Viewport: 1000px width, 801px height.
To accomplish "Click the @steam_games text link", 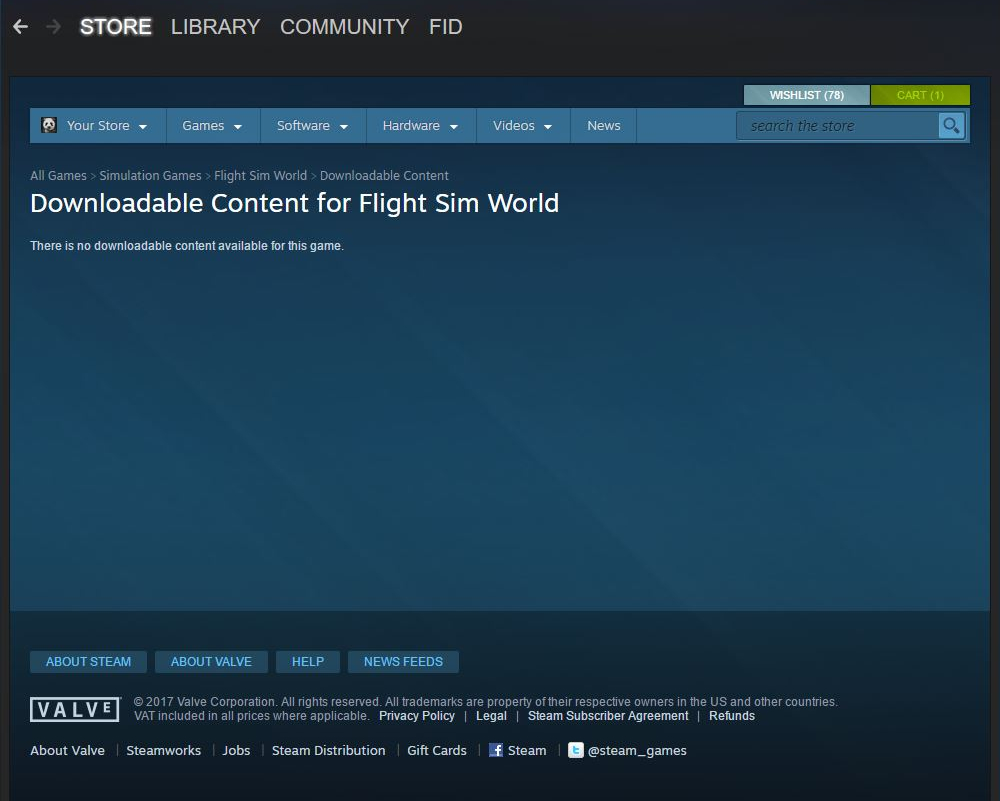I will click(x=637, y=751).
